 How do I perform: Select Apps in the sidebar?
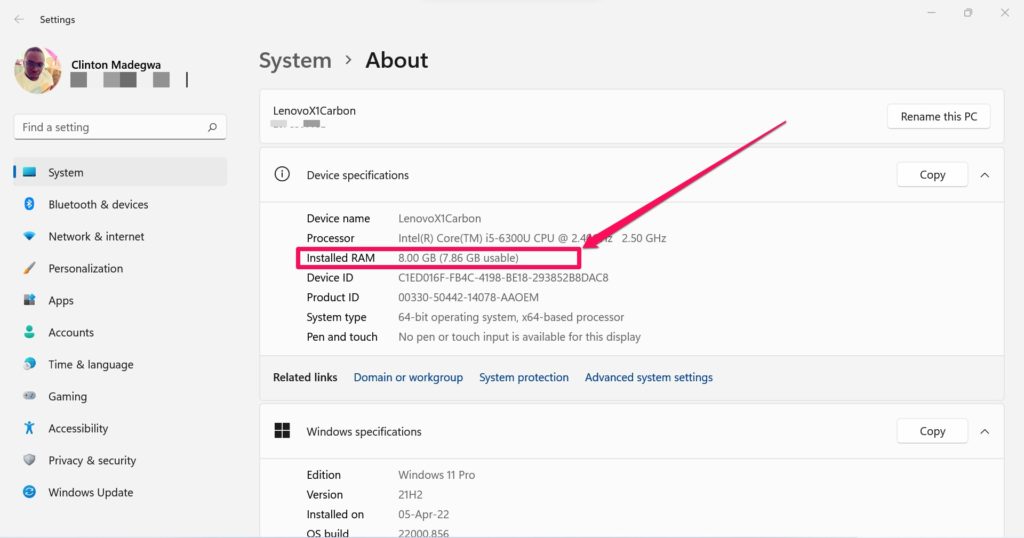(120, 300)
